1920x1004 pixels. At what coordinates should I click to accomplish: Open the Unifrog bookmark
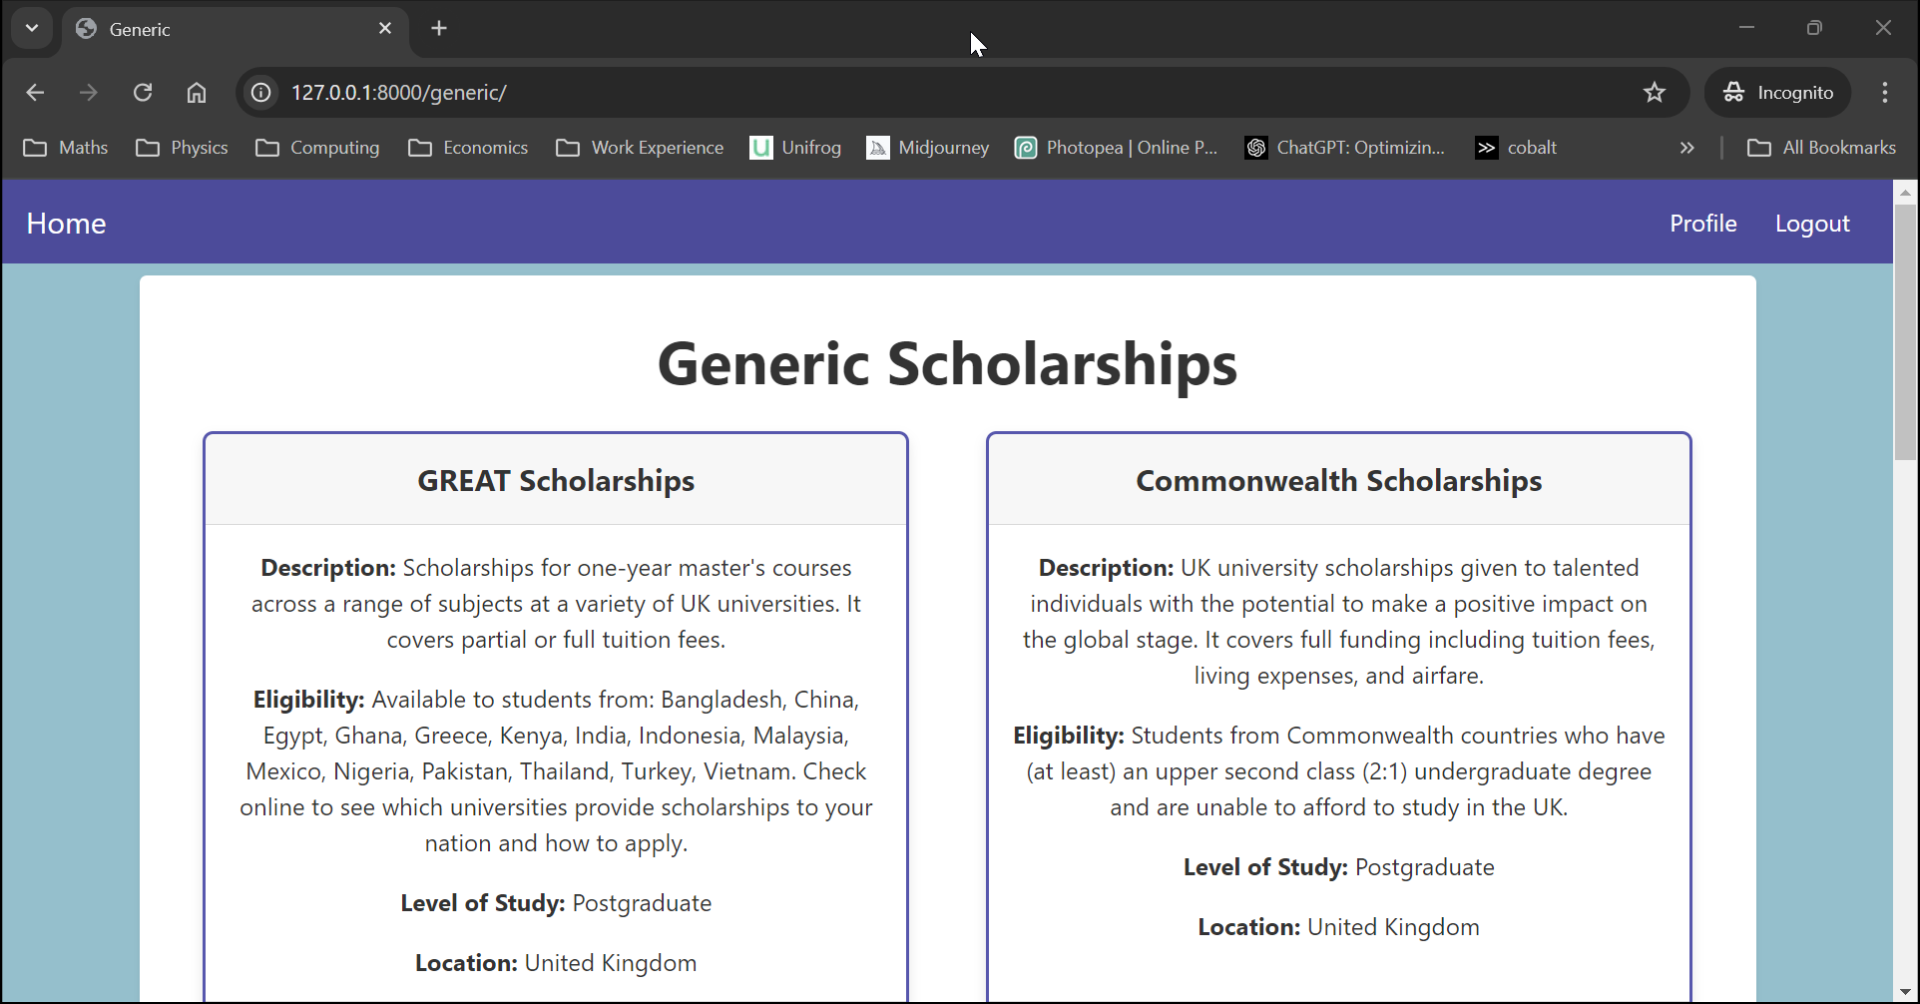[796, 148]
